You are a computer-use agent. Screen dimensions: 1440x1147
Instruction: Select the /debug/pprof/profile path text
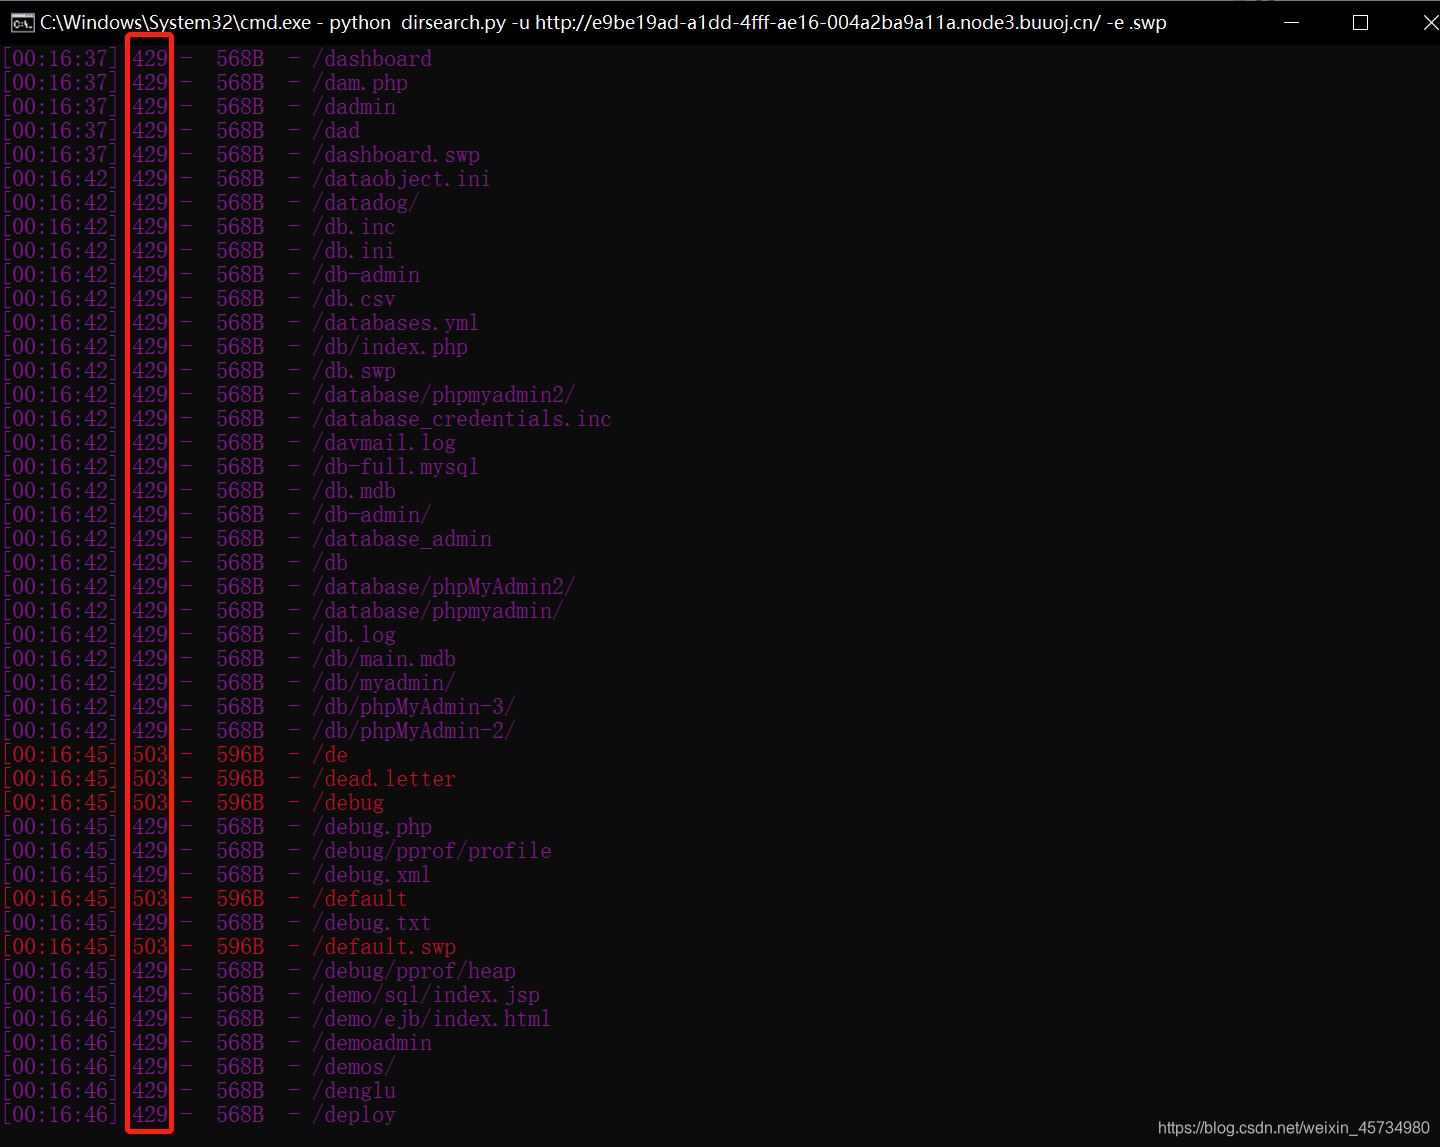click(432, 851)
